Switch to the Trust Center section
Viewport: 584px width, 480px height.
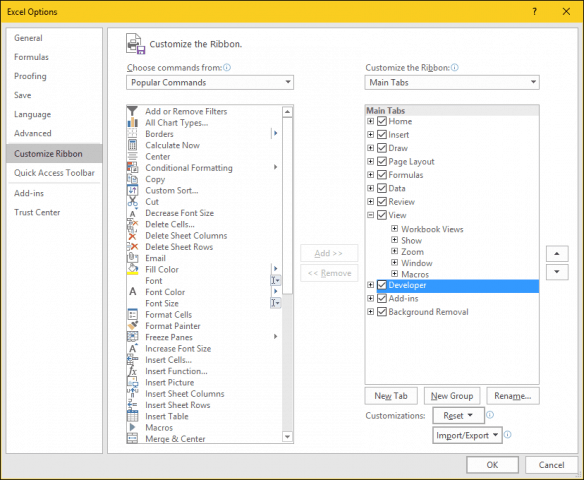(x=37, y=212)
